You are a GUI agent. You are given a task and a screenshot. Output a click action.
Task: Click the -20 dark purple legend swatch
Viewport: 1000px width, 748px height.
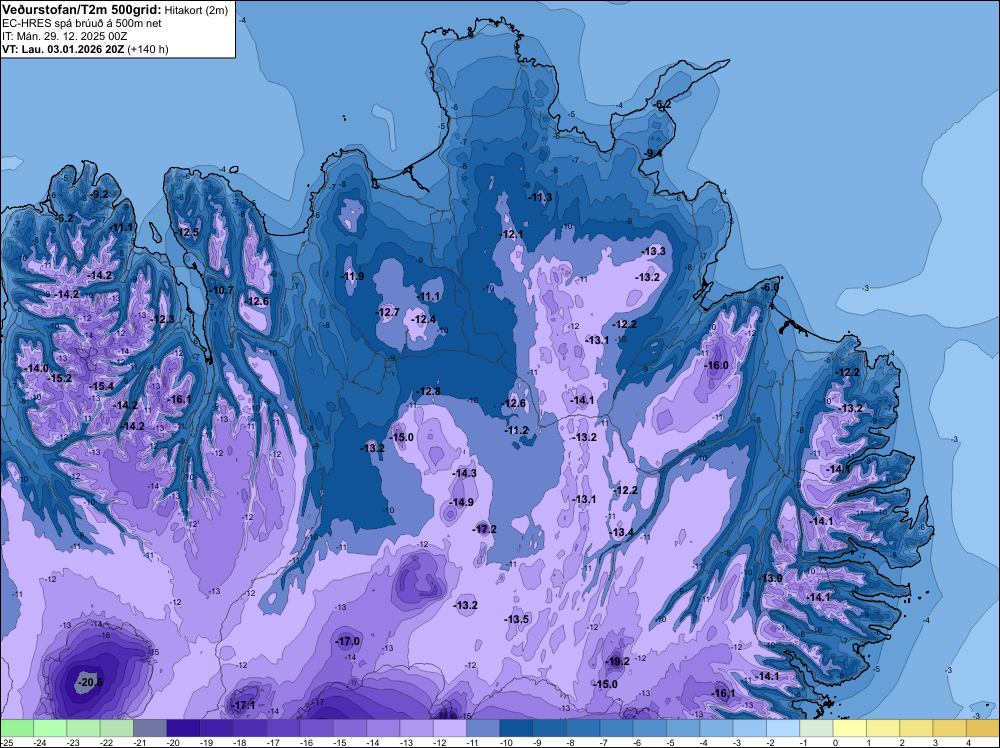click(183, 728)
